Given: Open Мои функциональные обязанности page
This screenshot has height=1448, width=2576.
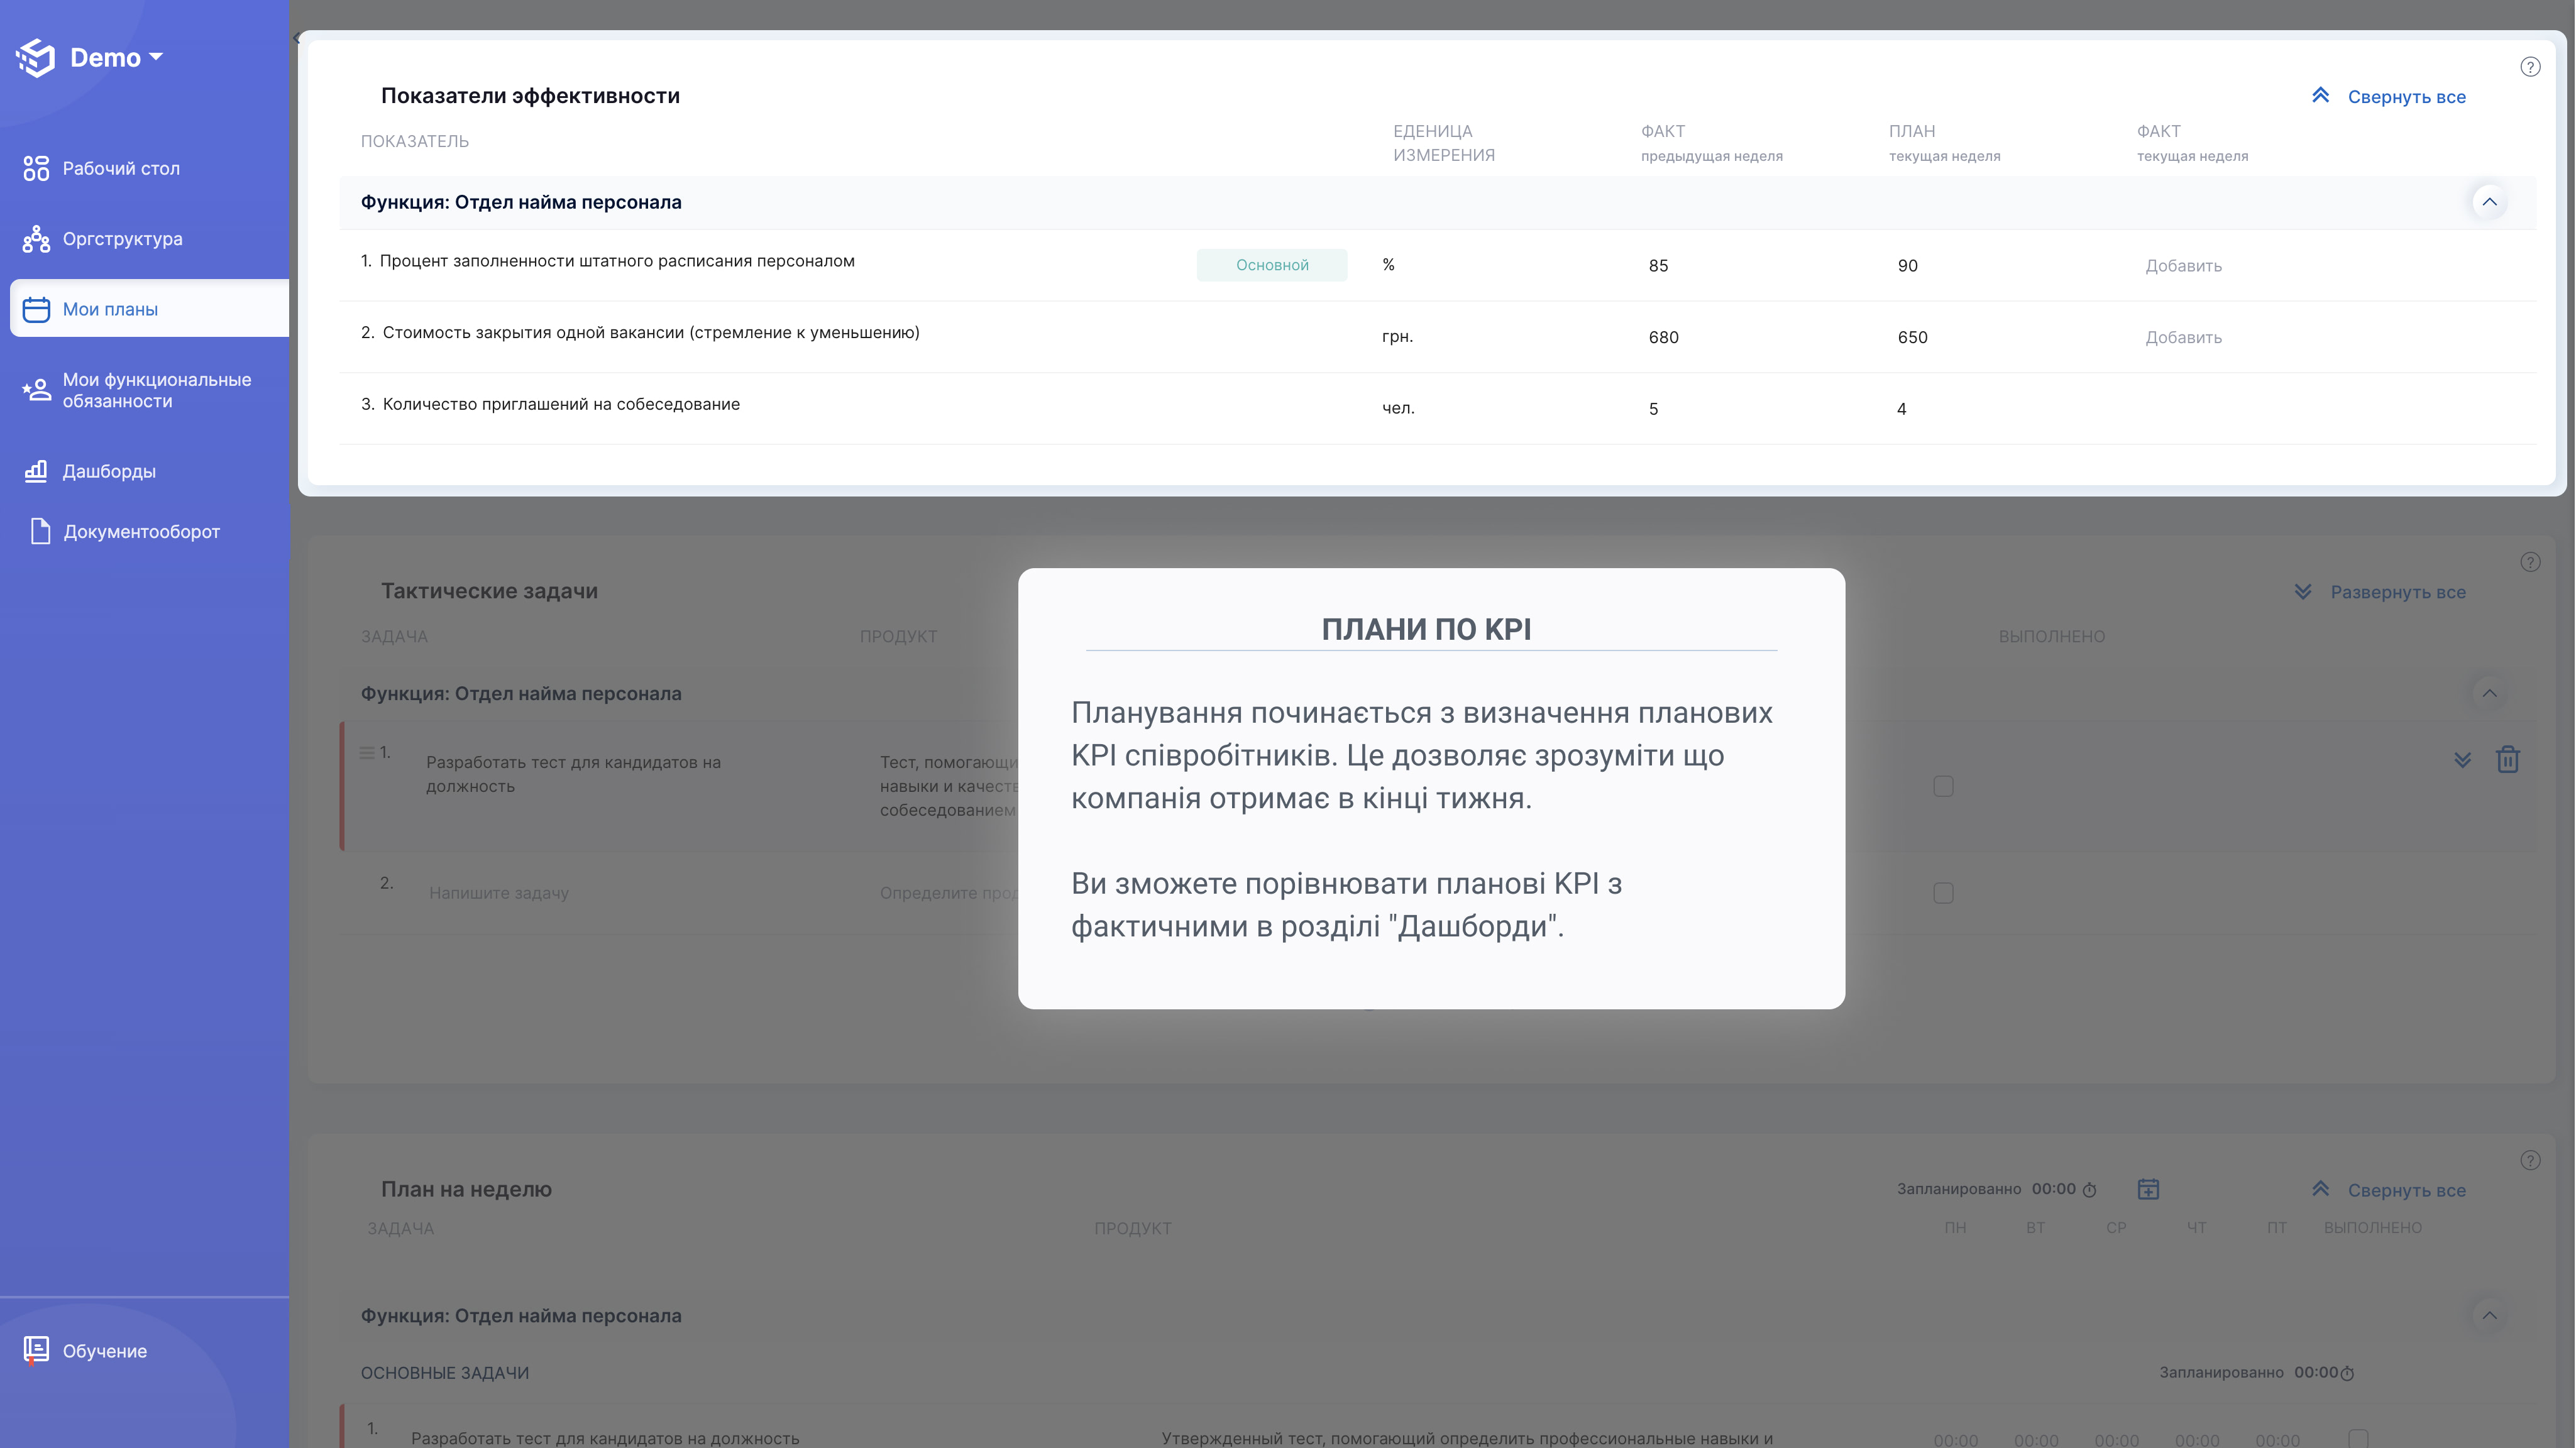Looking at the screenshot, I should [157, 390].
